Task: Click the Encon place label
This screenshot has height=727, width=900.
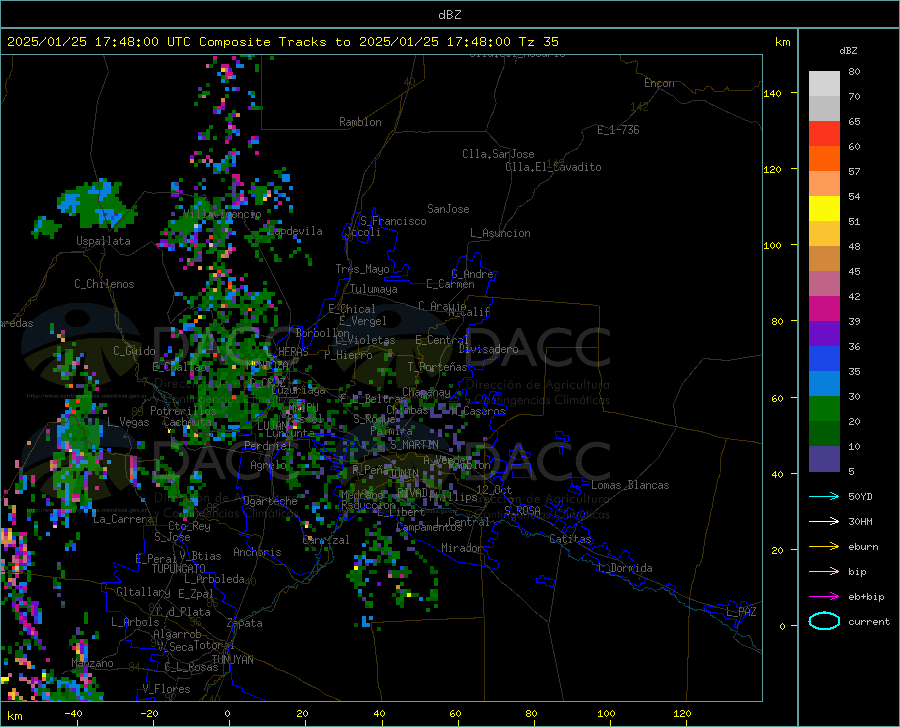Action: (x=659, y=83)
